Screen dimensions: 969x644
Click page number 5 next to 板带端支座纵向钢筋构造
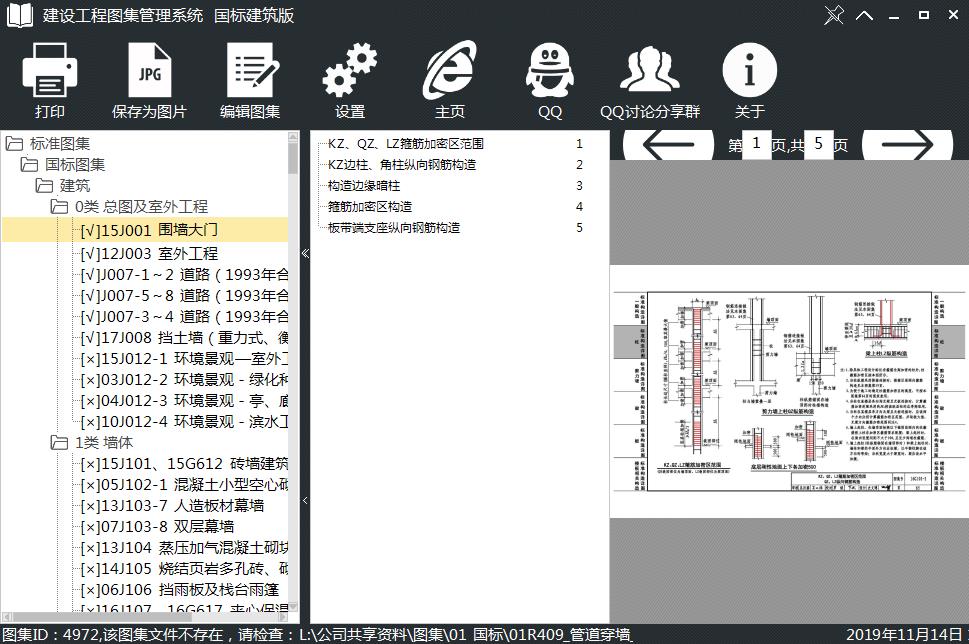tap(580, 227)
